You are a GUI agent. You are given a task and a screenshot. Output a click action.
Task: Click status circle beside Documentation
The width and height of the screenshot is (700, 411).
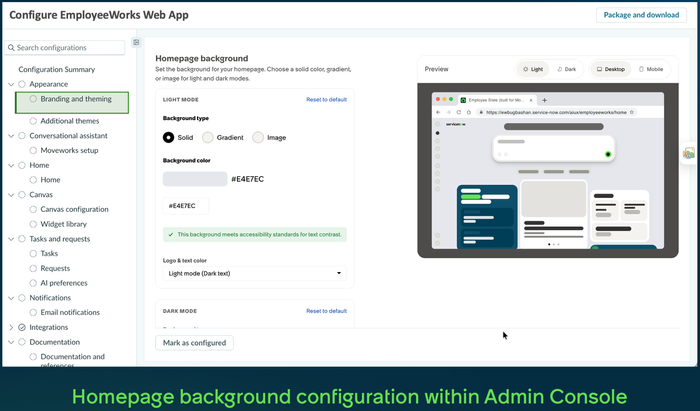pos(22,342)
